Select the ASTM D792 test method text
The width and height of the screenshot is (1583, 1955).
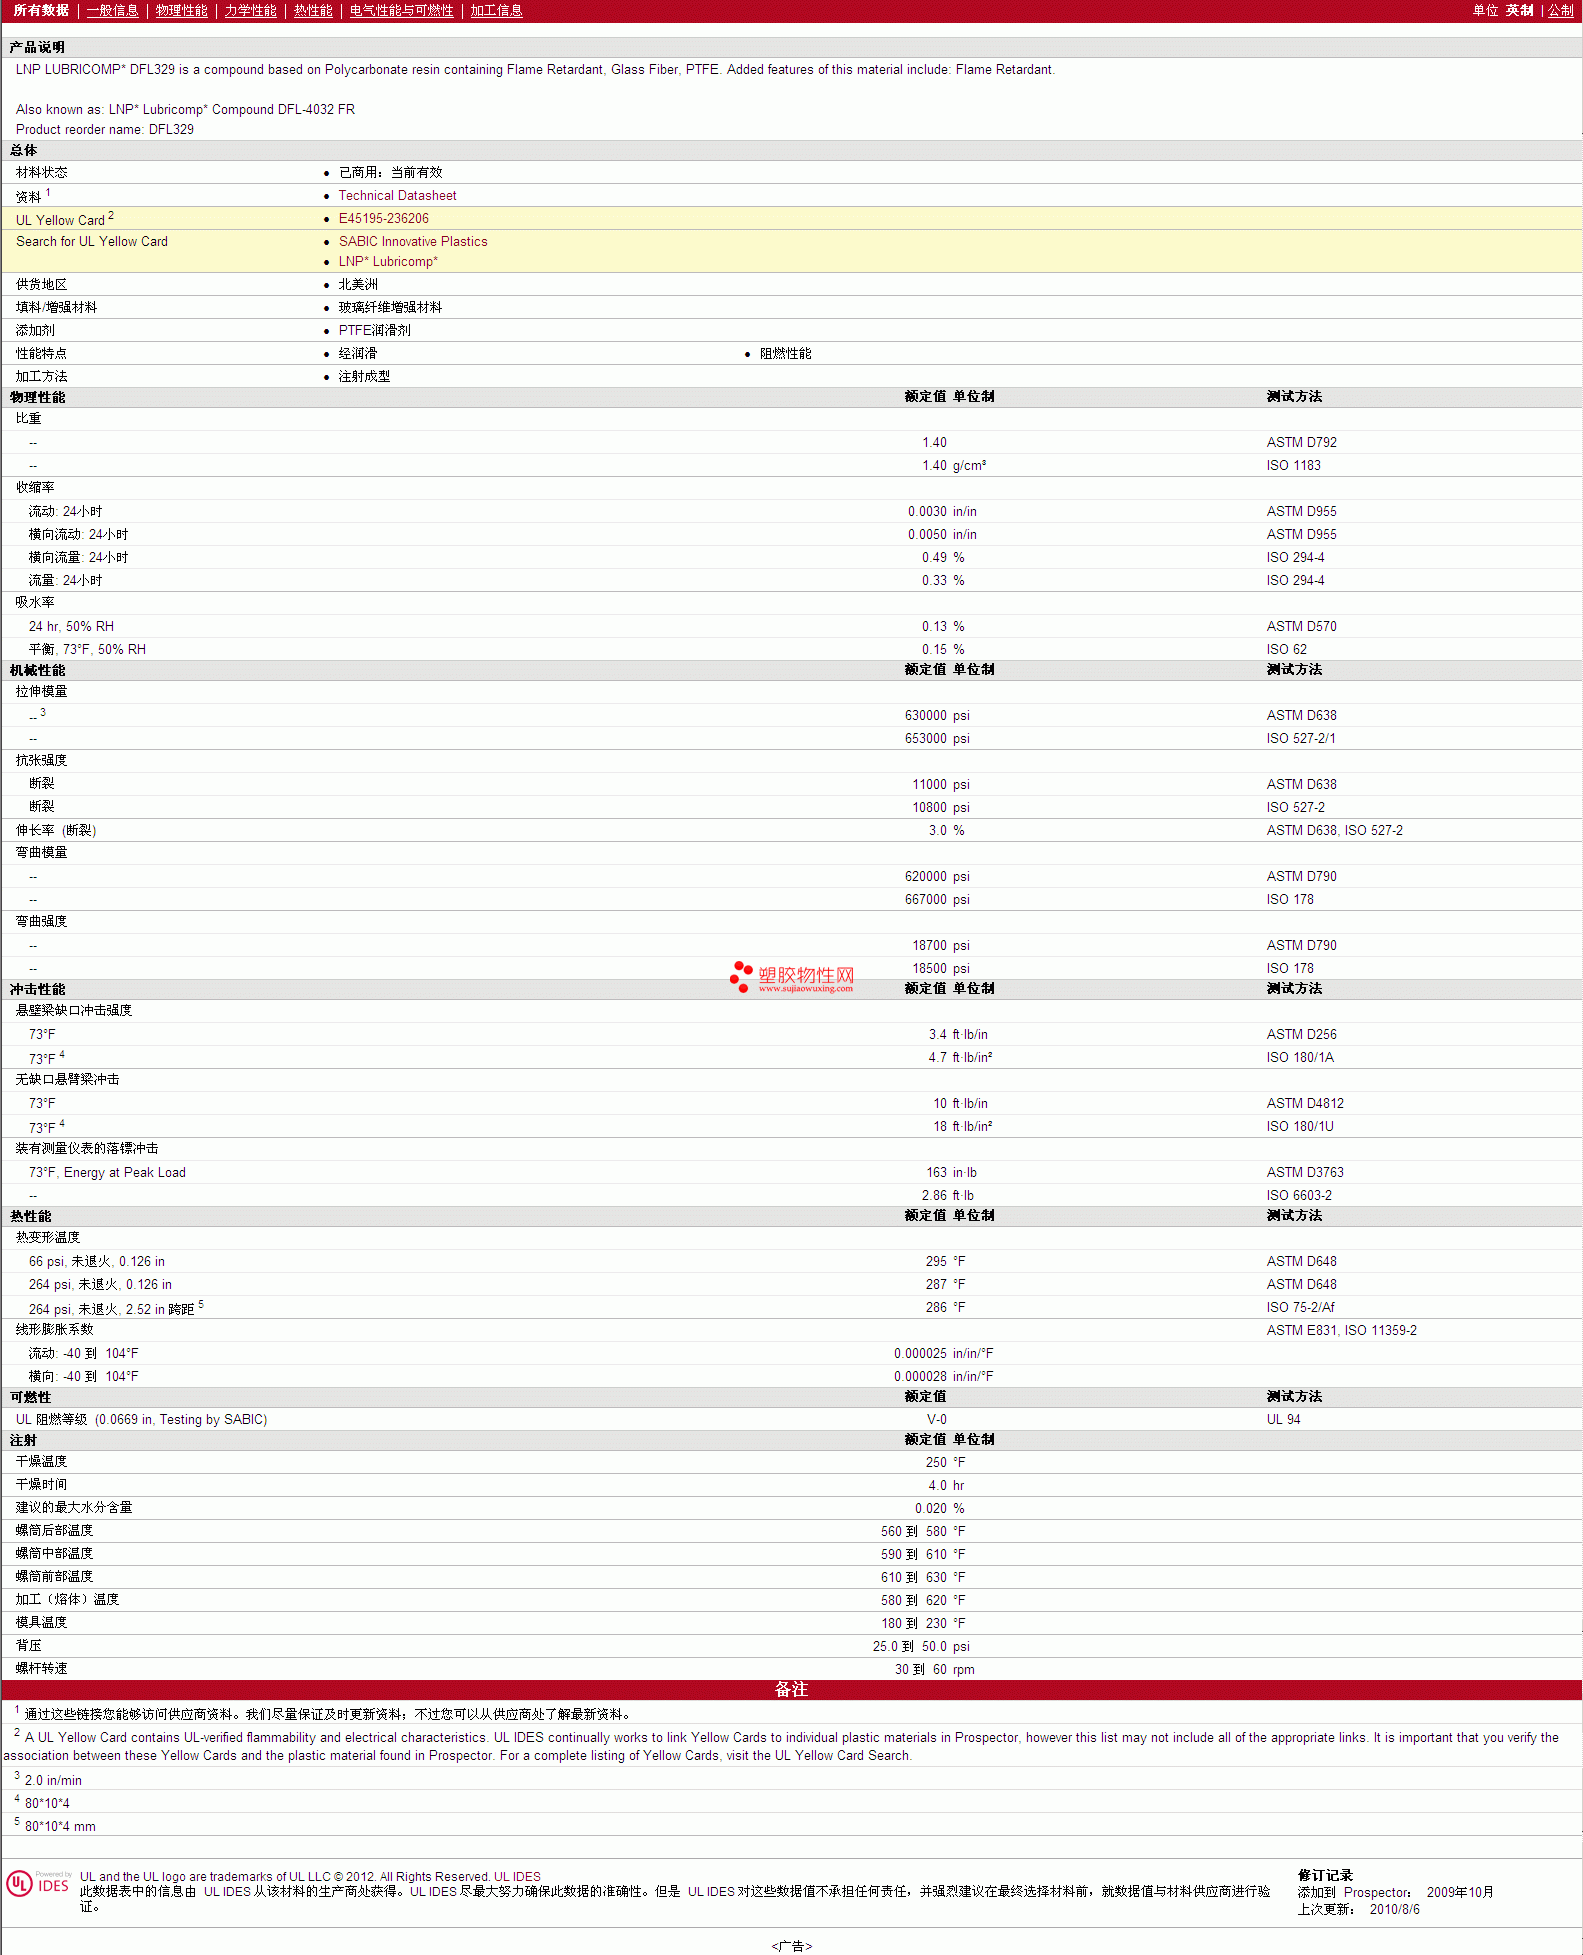[1301, 443]
